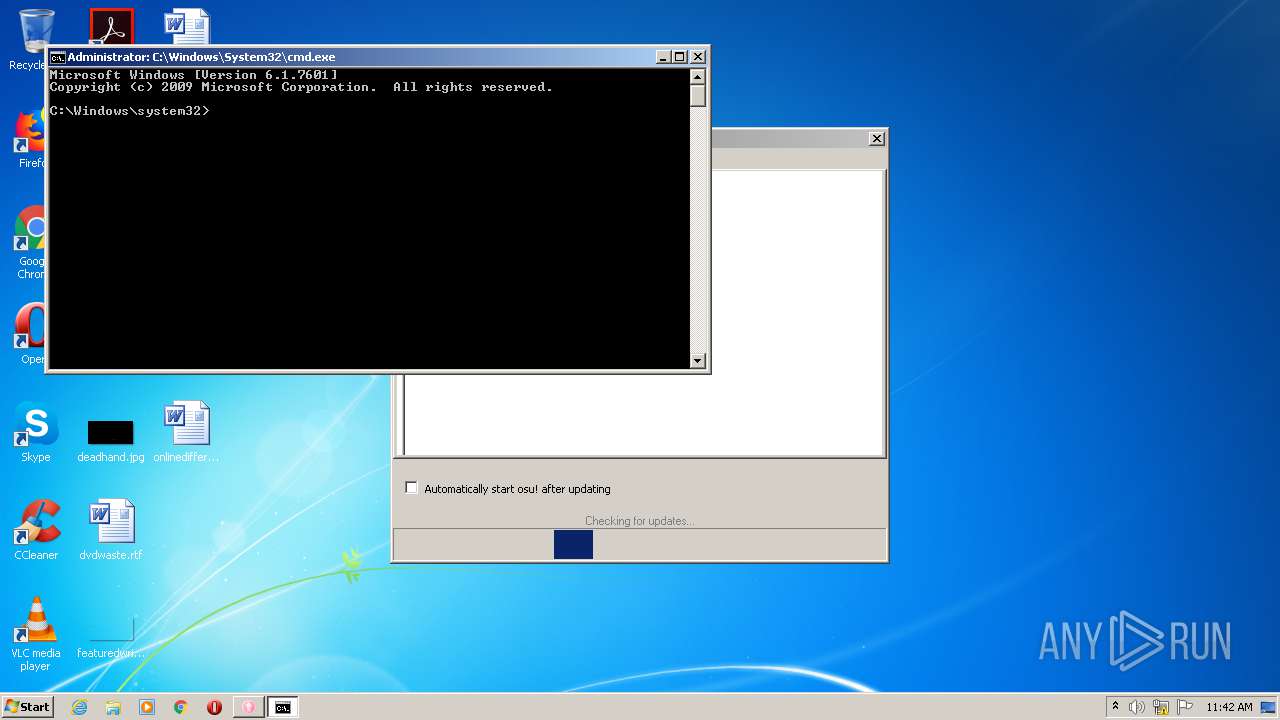Show hidden system tray icons

(x=1116, y=707)
